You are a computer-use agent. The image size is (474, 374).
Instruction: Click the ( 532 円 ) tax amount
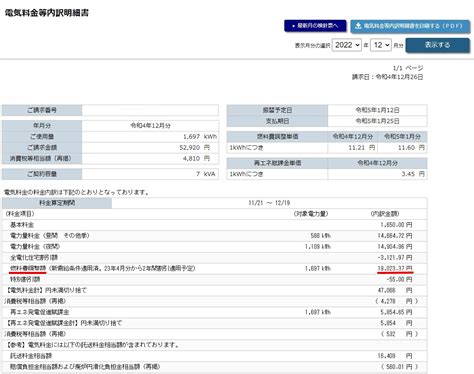(x=399, y=334)
